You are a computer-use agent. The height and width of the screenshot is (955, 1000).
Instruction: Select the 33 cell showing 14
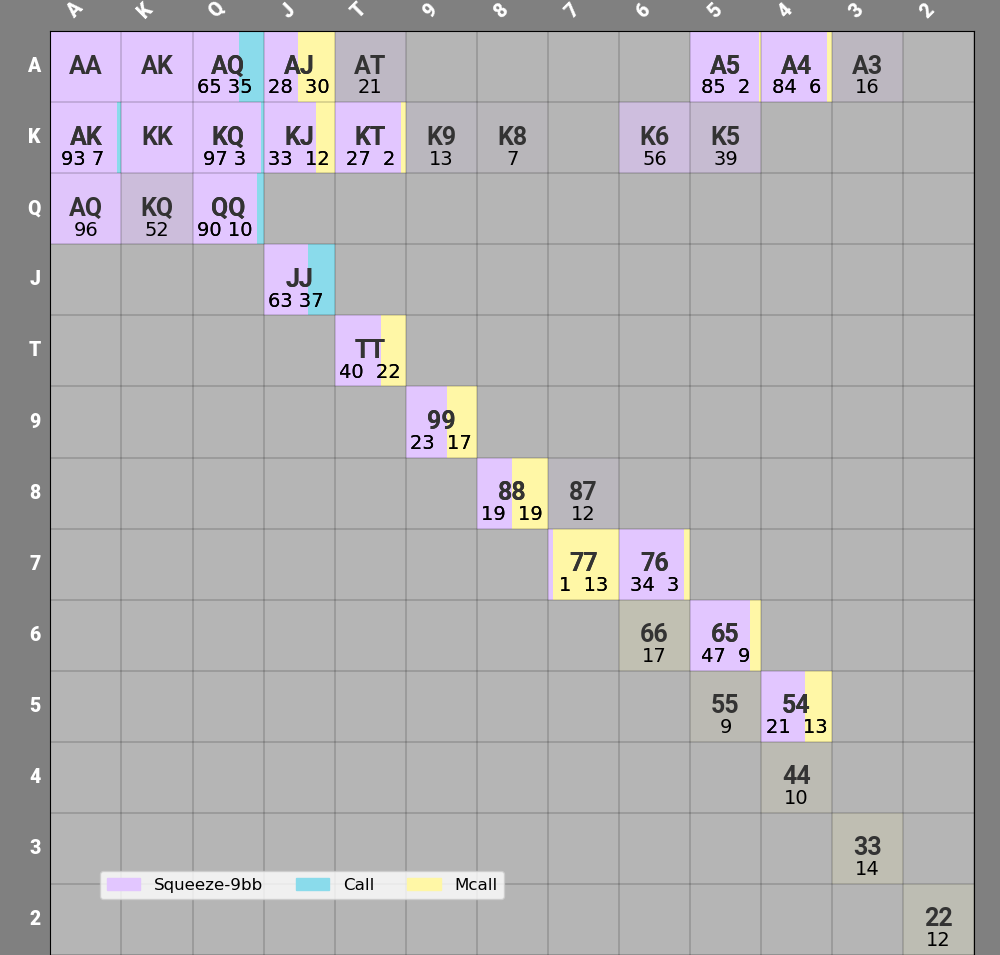click(867, 848)
